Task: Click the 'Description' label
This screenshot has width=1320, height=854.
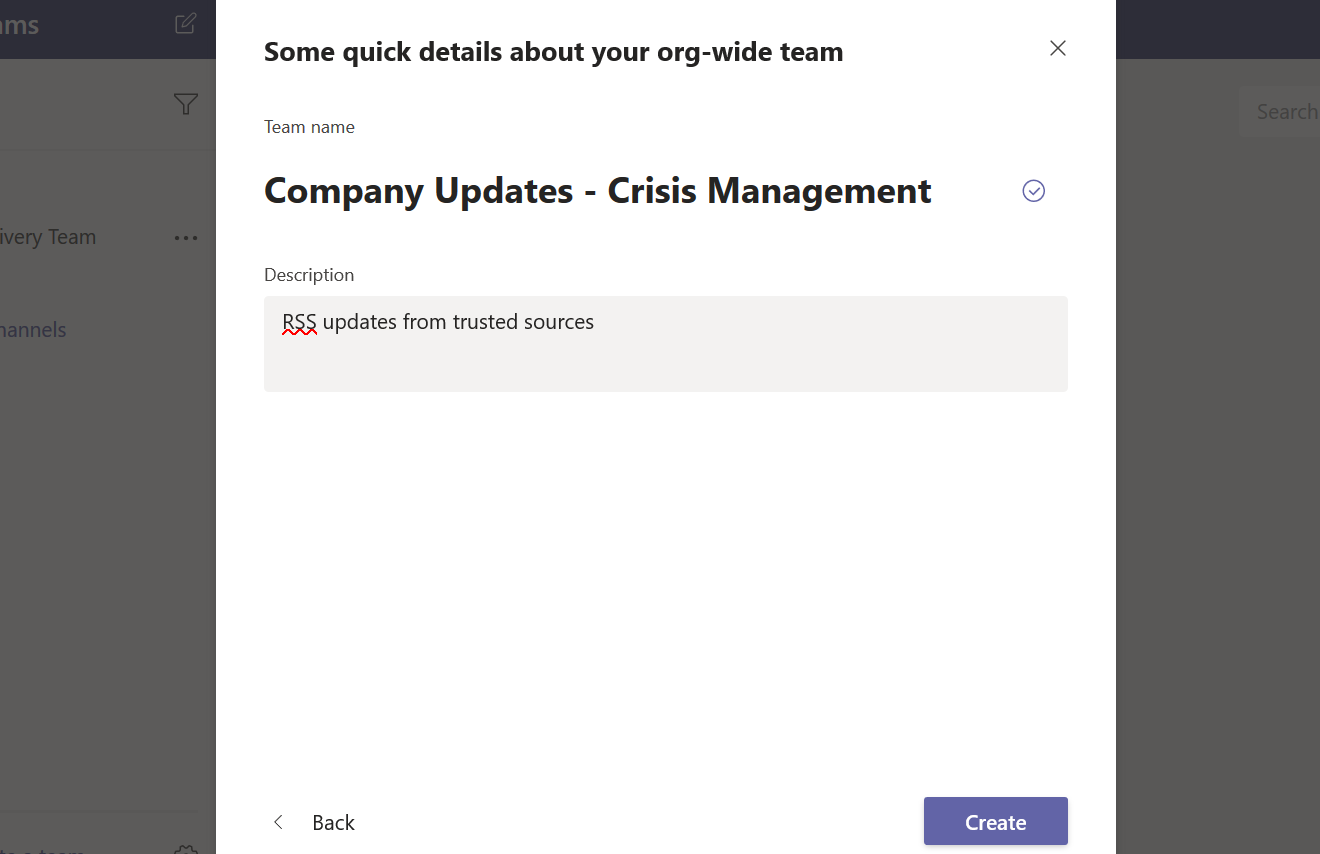Action: point(309,275)
